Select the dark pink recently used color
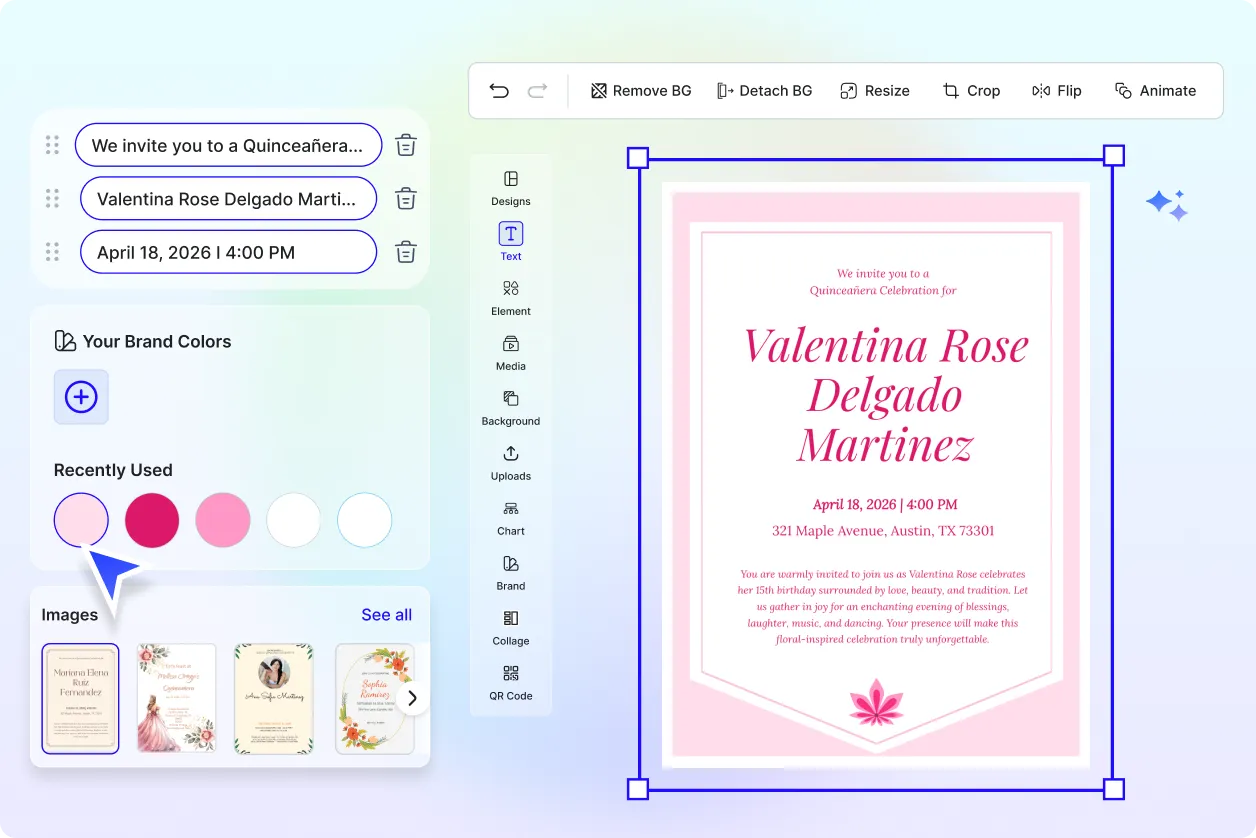1256x838 pixels. click(x=151, y=520)
